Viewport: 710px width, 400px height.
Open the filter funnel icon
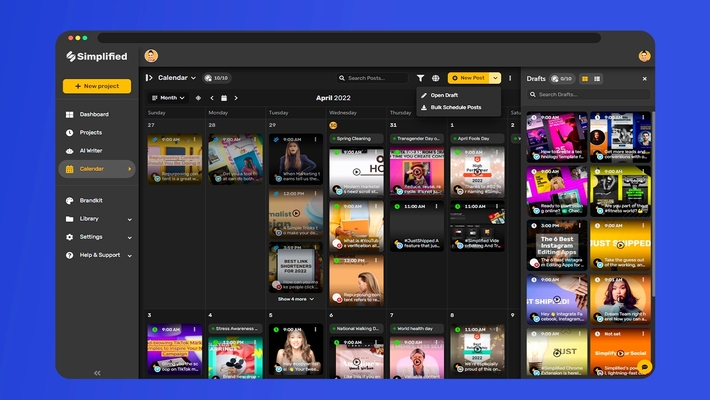pyautogui.click(x=420, y=78)
